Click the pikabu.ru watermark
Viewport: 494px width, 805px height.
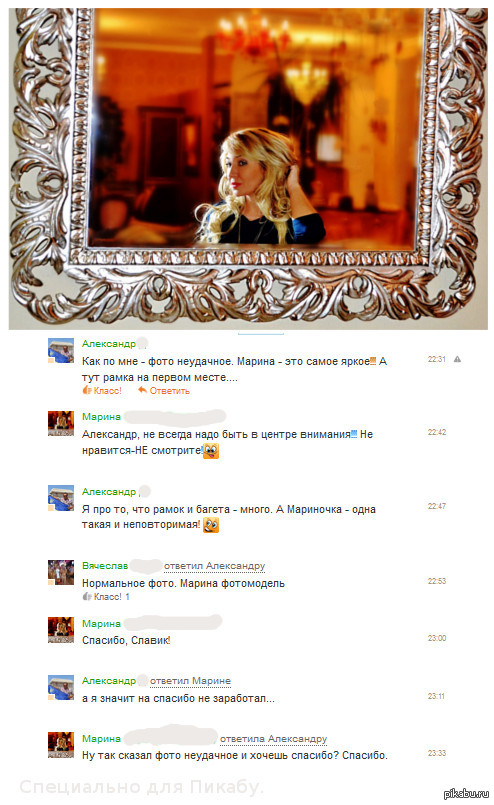coord(466,794)
